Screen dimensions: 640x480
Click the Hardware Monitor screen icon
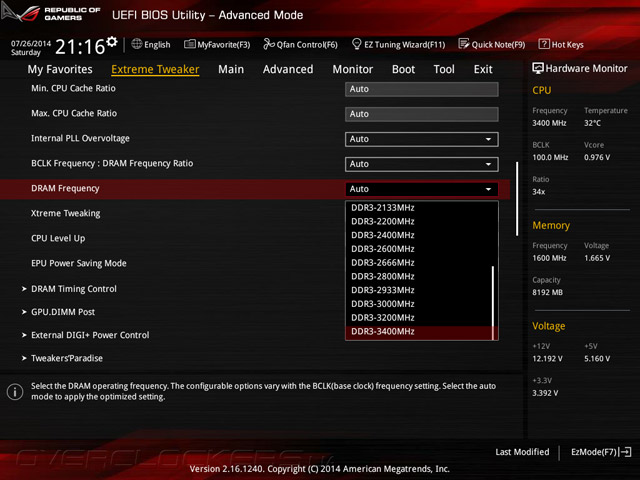click(x=538, y=69)
